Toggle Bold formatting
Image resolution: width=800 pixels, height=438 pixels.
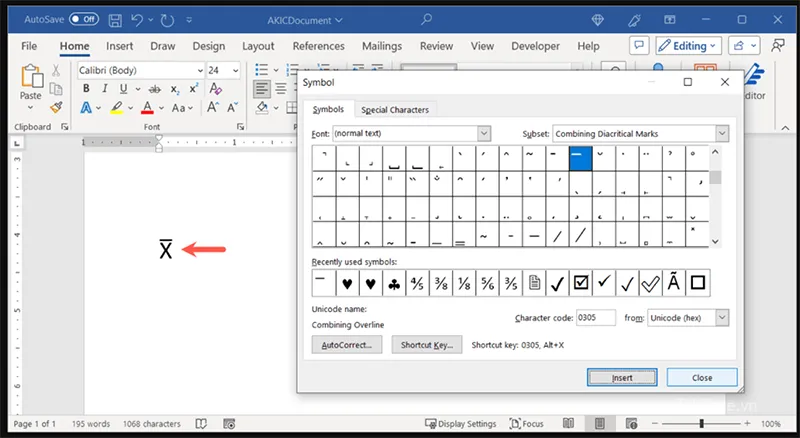86,89
